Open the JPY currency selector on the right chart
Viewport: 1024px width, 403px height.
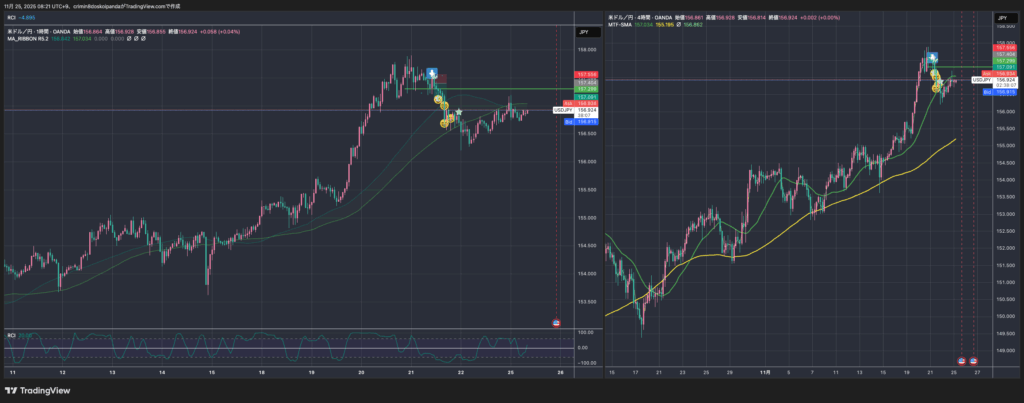click(1001, 19)
